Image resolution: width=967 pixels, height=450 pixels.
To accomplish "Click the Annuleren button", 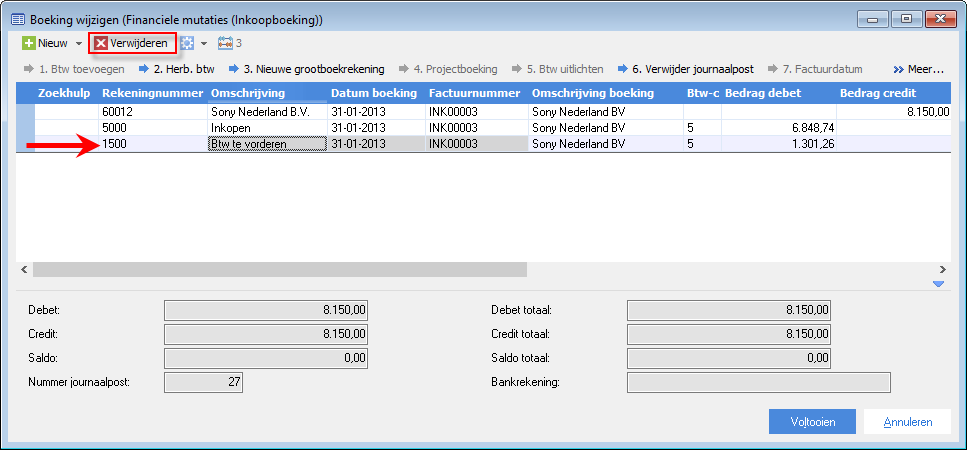I will pos(908,422).
